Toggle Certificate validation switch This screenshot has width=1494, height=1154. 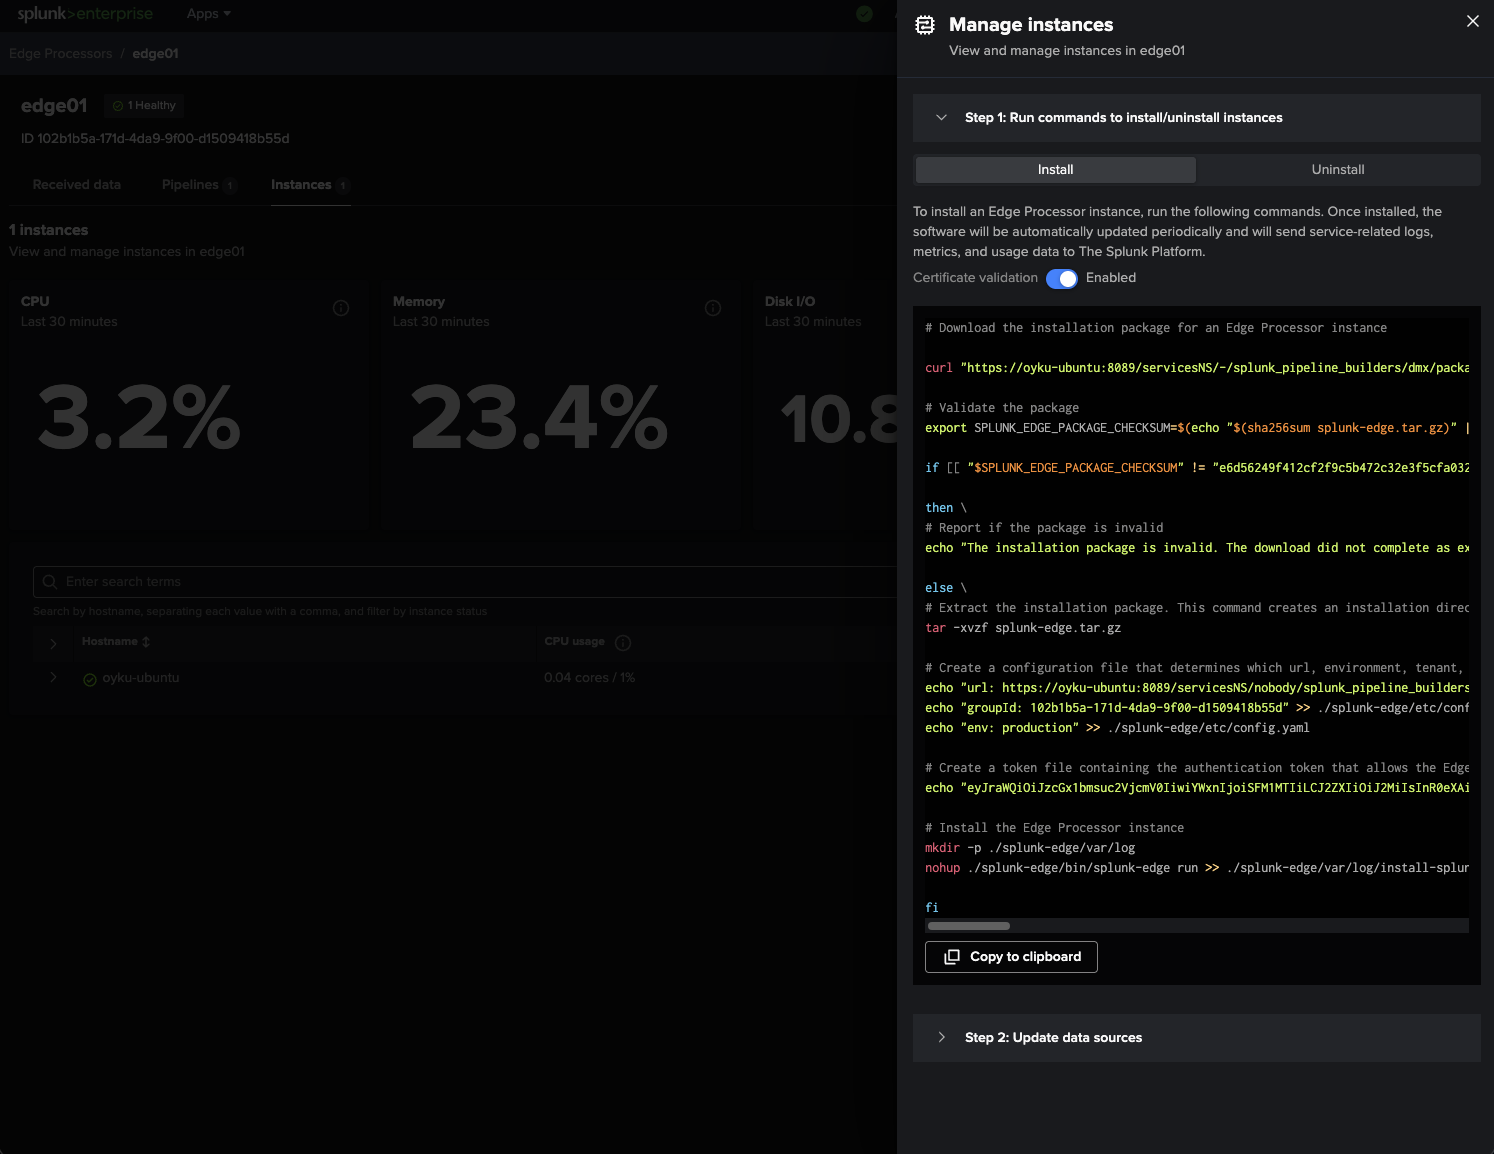(1062, 279)
